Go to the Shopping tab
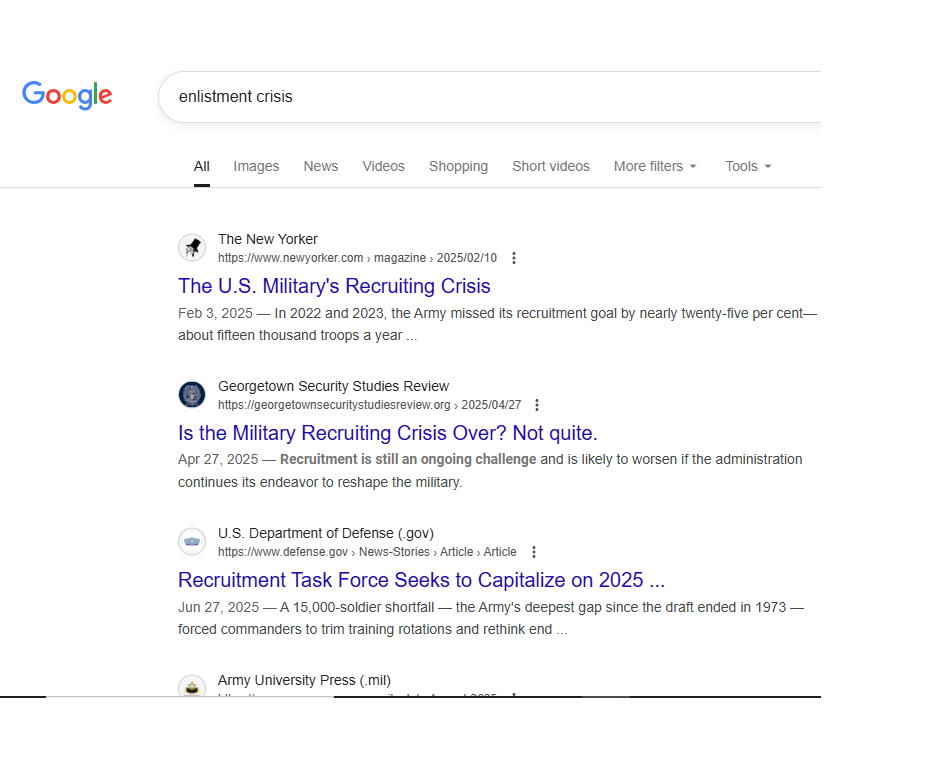938x758 pixels. 458,166
